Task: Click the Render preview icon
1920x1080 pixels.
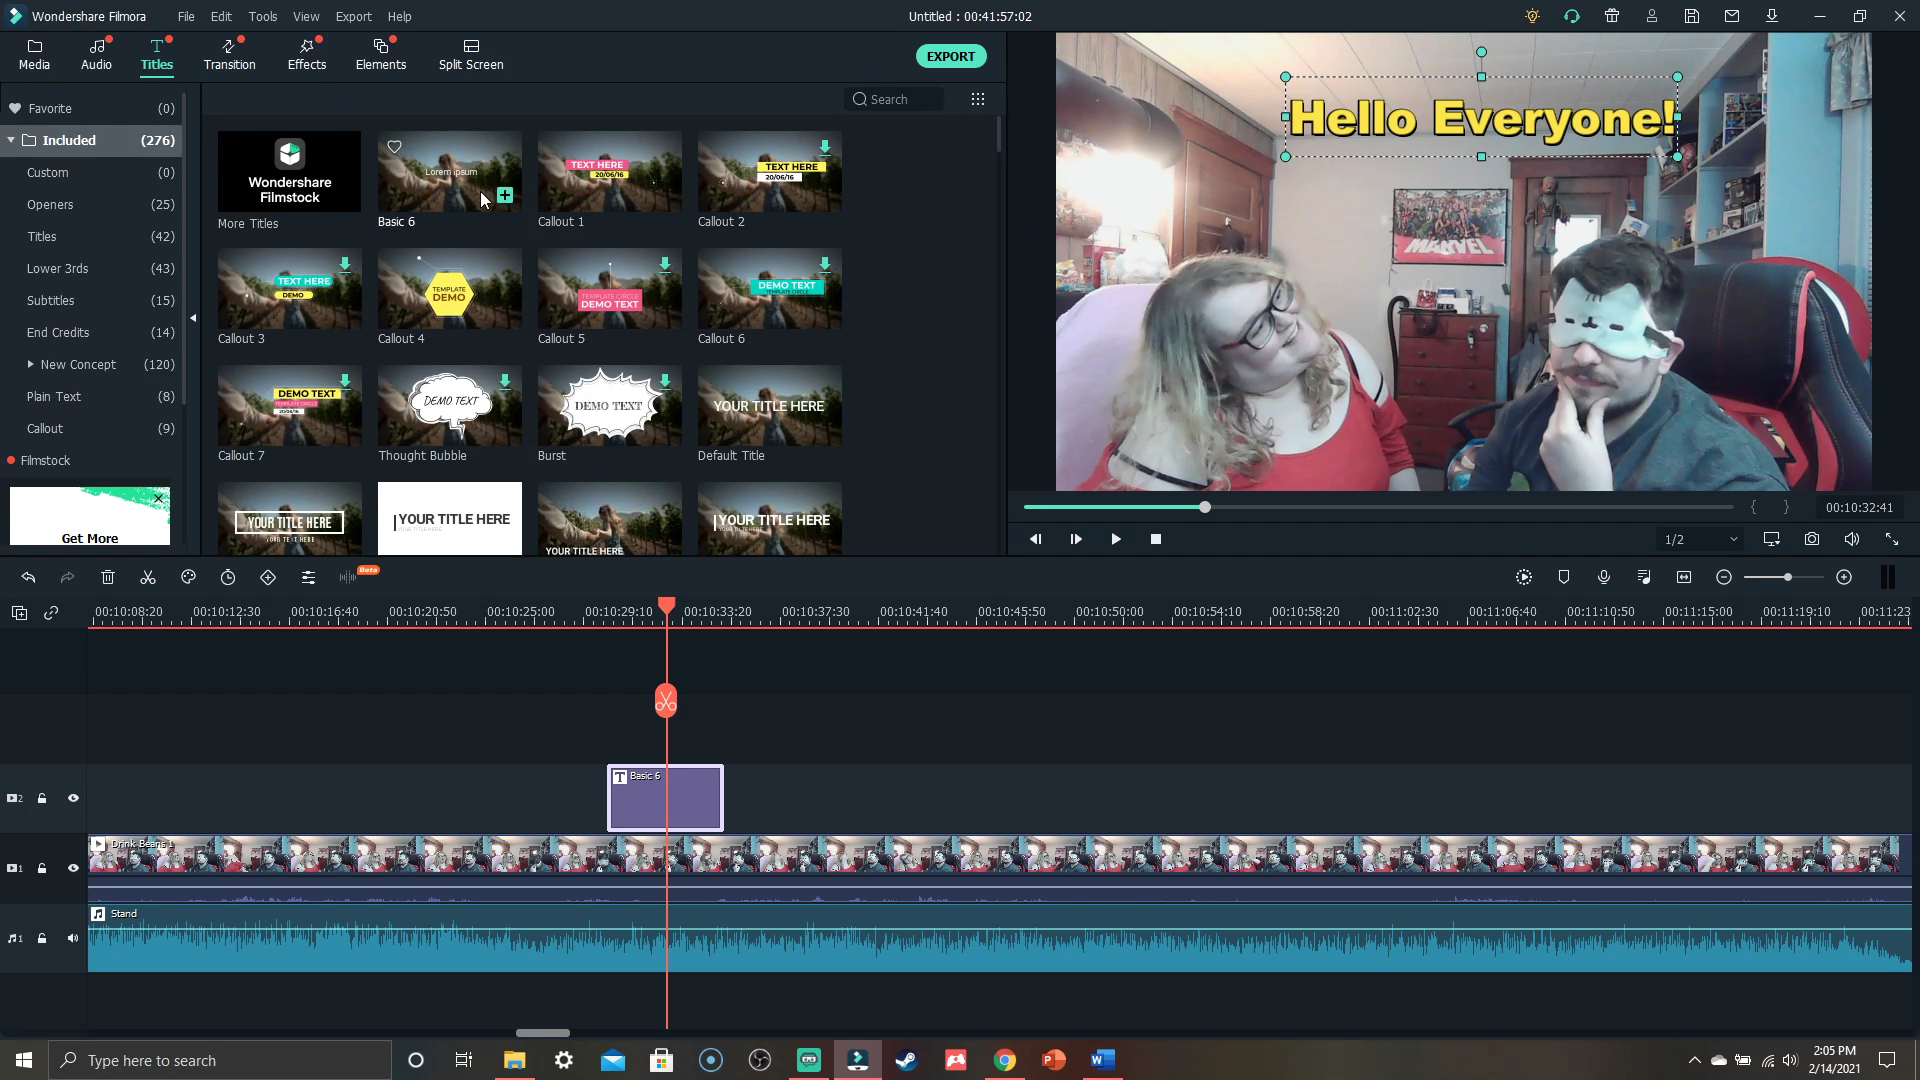Action: pos(1524,577)
